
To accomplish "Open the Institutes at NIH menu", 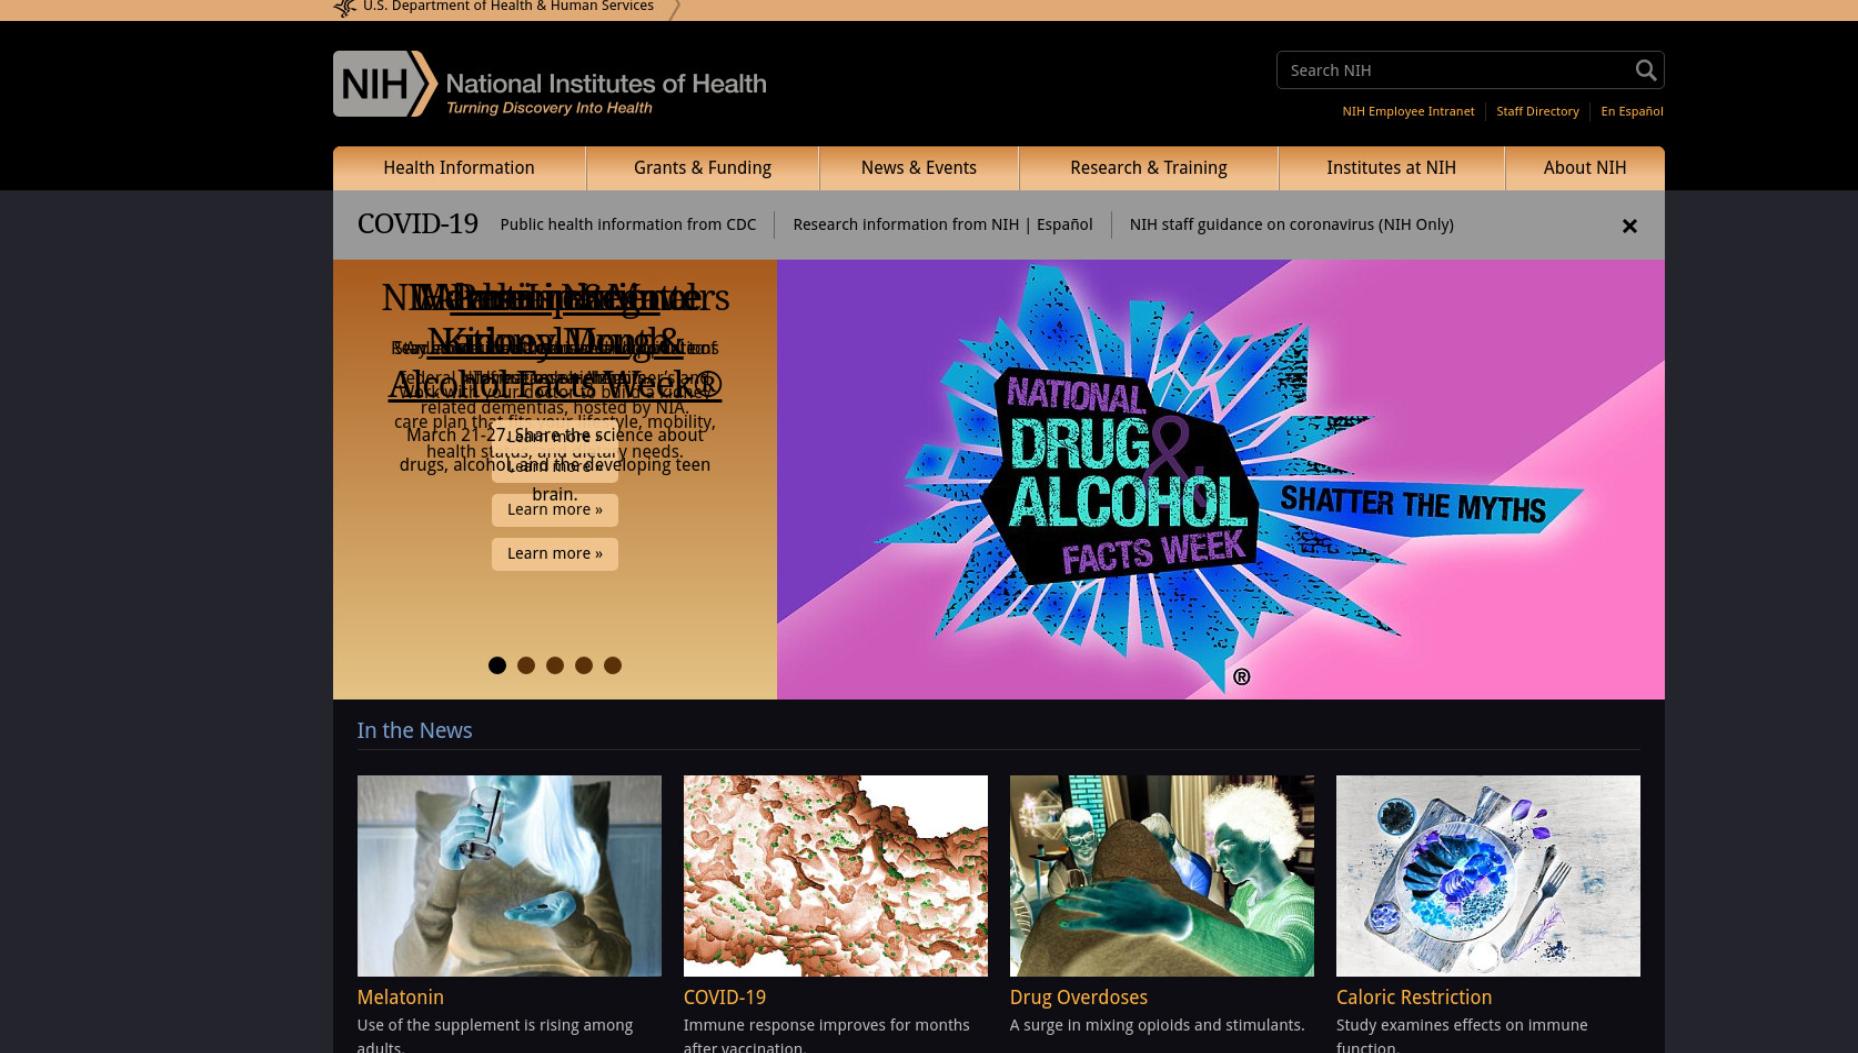I will pos(1391,168).
